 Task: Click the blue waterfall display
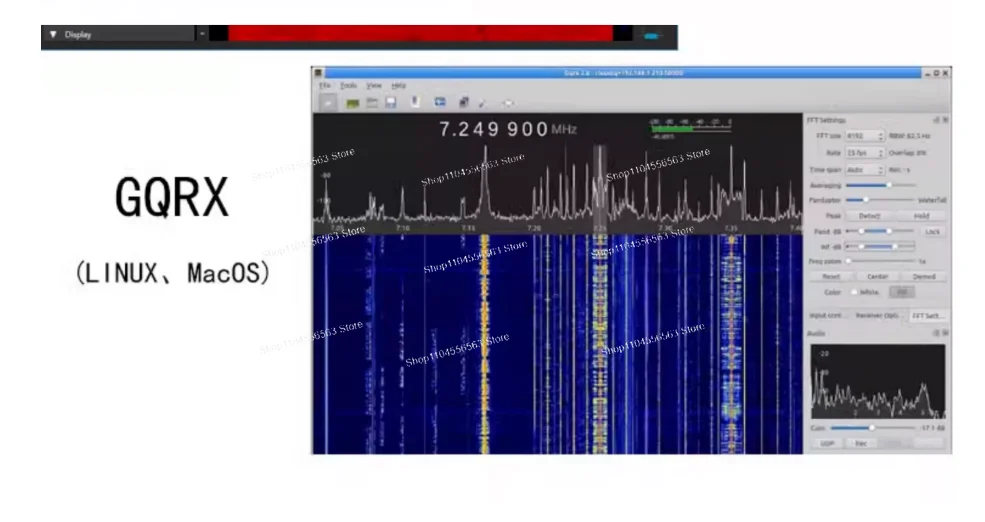pyautogui.click(x=557, y=344)
